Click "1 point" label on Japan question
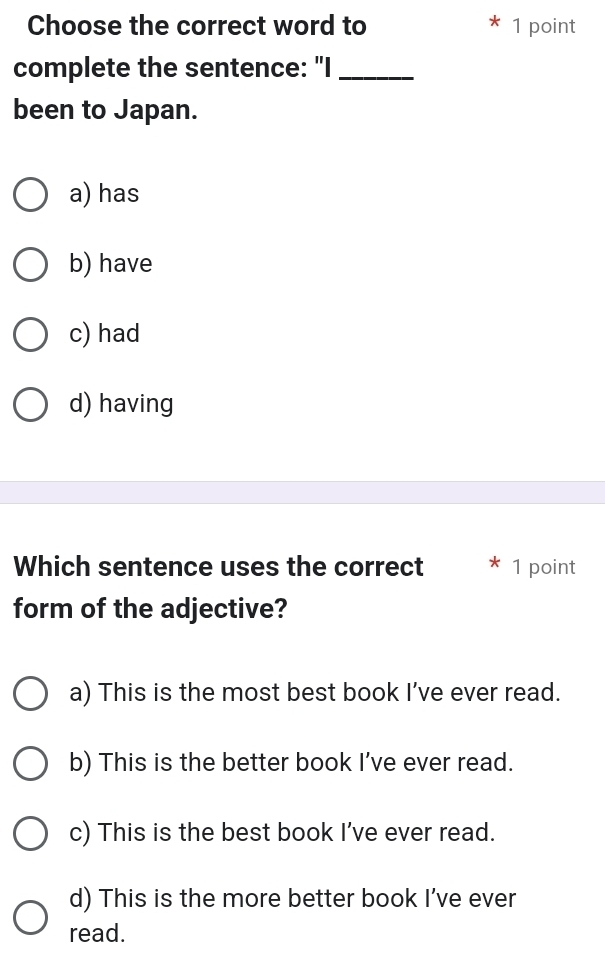The height and width of the screenshot is (965, 605). click(543, 27)
